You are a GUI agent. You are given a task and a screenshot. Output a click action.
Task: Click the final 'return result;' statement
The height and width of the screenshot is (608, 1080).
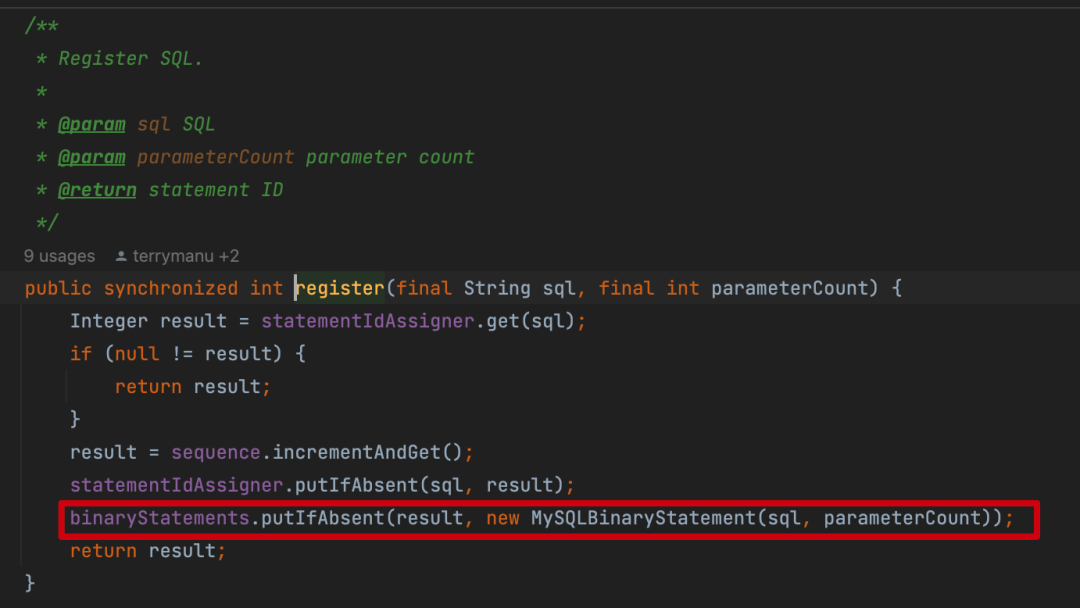point(148,551)
